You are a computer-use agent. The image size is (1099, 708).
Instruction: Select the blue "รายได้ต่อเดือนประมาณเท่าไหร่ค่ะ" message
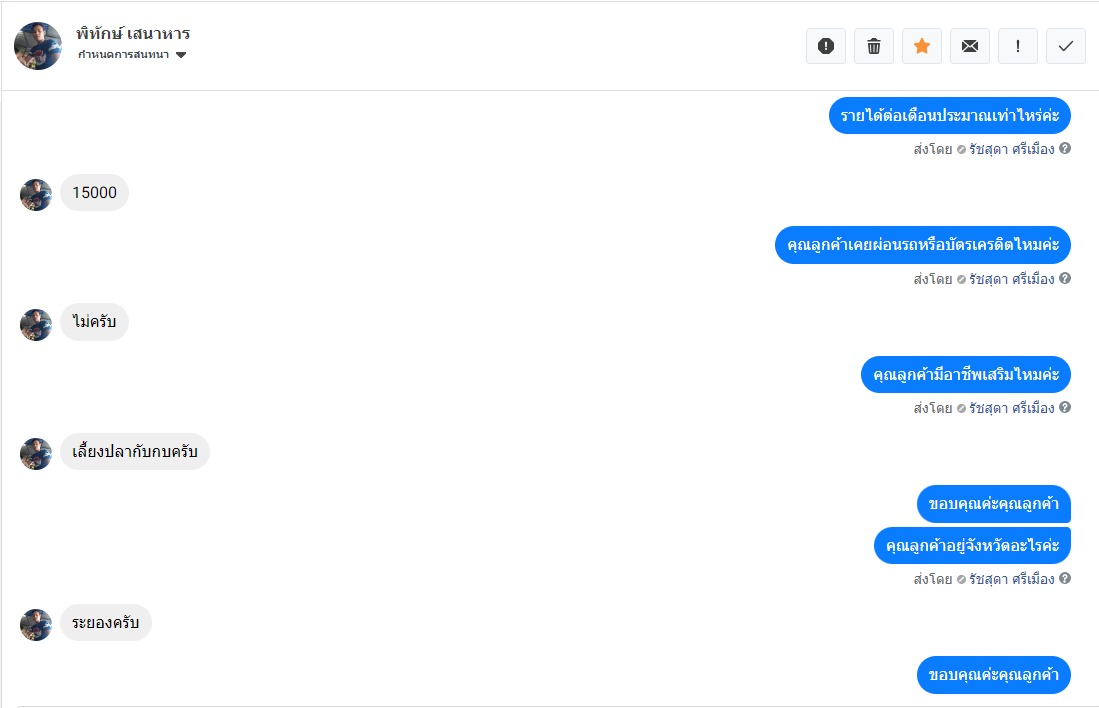(x=949, y=116)
